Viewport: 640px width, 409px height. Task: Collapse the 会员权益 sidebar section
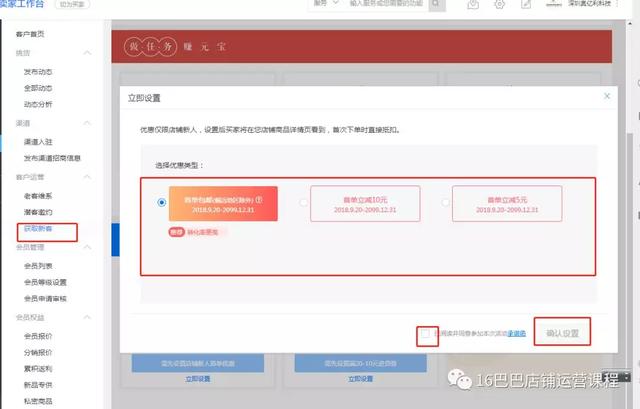point(88,316)
